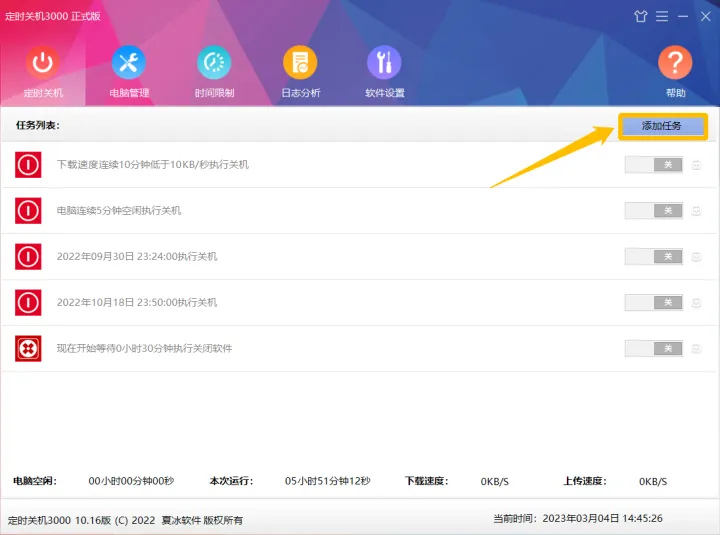Click the 上传速度 label in status row
The image size is (720, 535).
click(x=585, y=481)
